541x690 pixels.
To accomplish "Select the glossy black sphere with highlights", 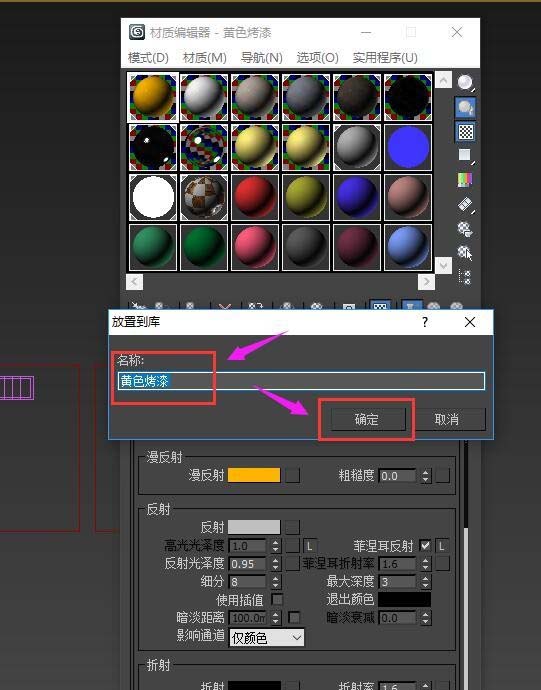I will tap(153, 147).
